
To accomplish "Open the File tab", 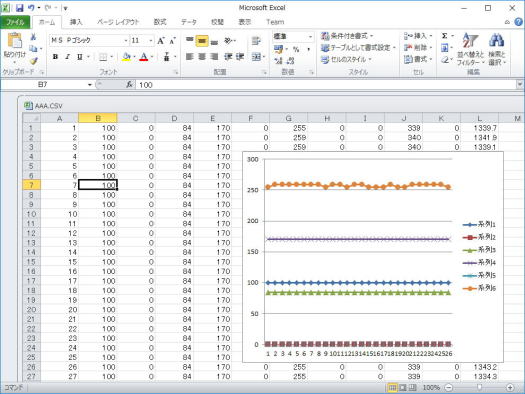I will point(15,22).
